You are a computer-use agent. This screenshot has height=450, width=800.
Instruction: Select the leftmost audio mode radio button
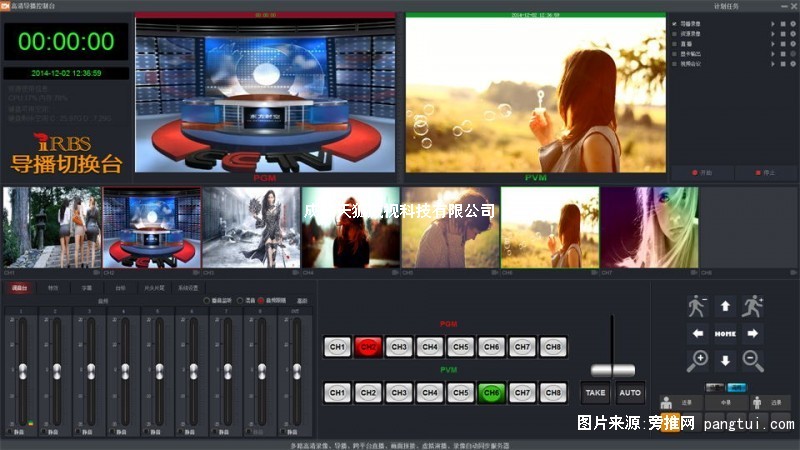click(x=207, y=301)
